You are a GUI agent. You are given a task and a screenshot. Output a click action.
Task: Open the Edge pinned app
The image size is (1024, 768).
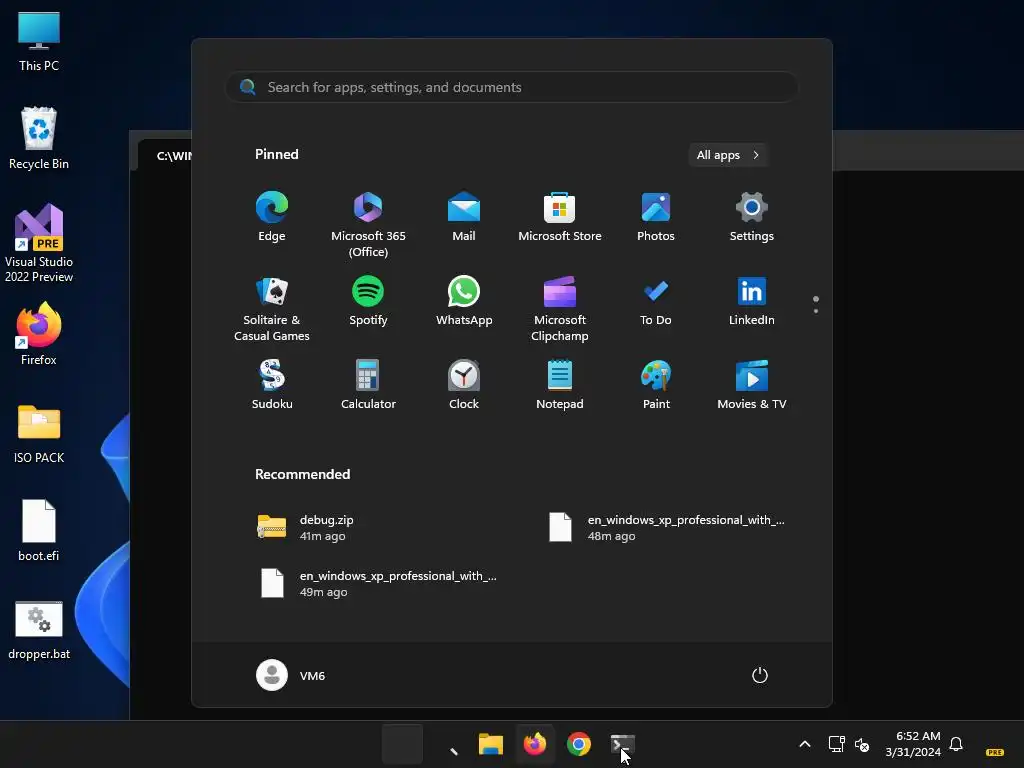pyautogui.click(x=272, y=217)
